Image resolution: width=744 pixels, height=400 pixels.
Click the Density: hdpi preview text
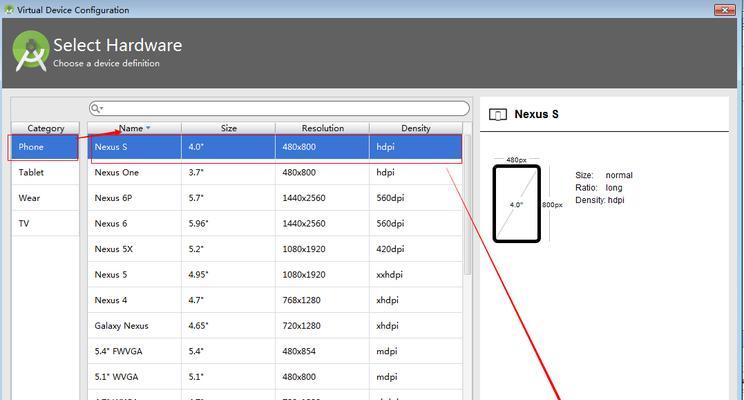(x=600, y=200)
